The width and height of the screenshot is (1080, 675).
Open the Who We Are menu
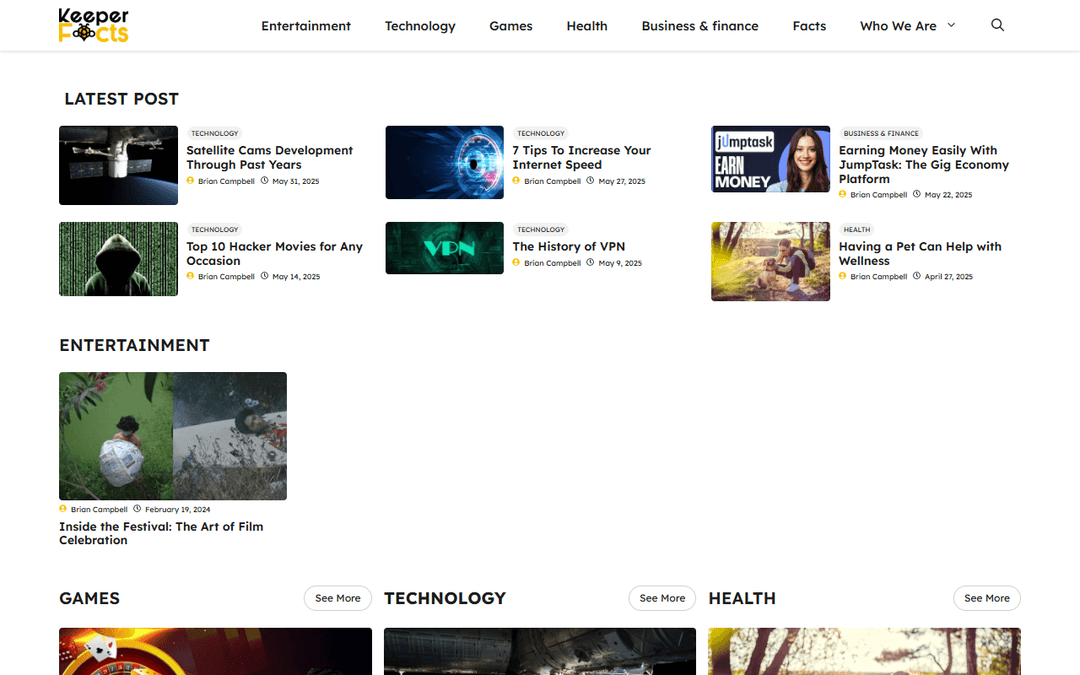pyautogui.click(x=898, y=26)
